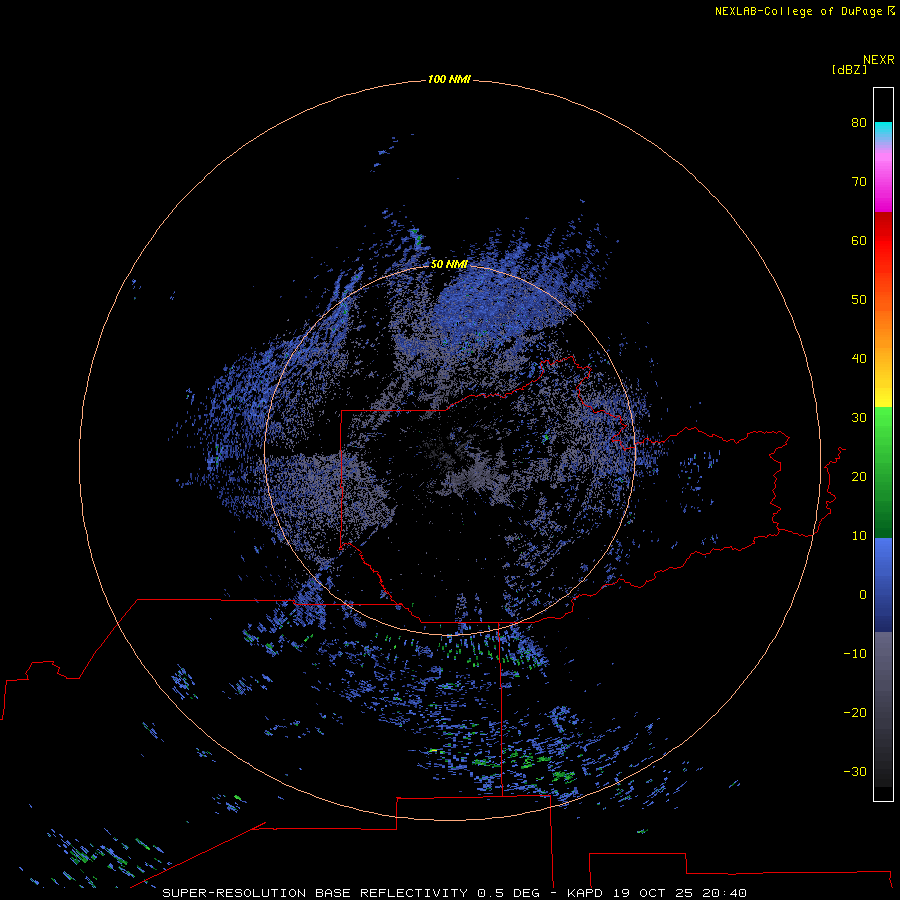
Task: Click the 80 value on the dBZ scale
Action: coord(859,122)
